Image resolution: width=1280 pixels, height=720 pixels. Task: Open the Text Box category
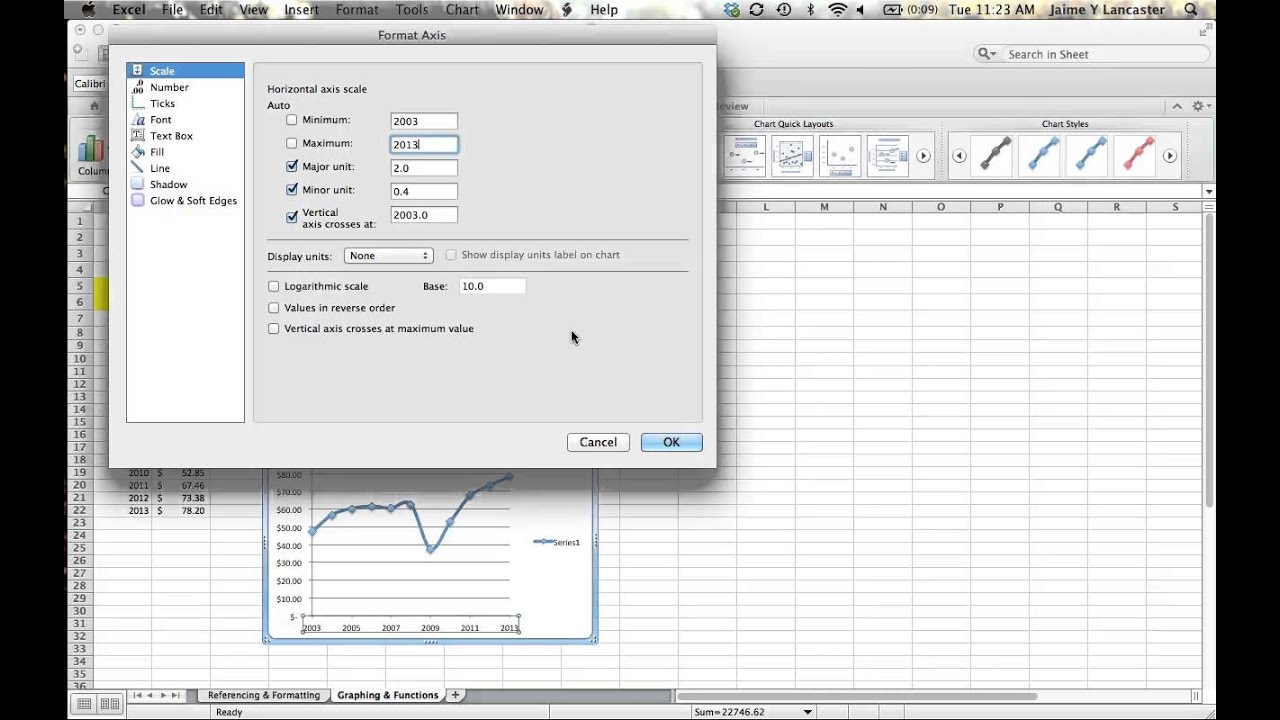point(171,136)
